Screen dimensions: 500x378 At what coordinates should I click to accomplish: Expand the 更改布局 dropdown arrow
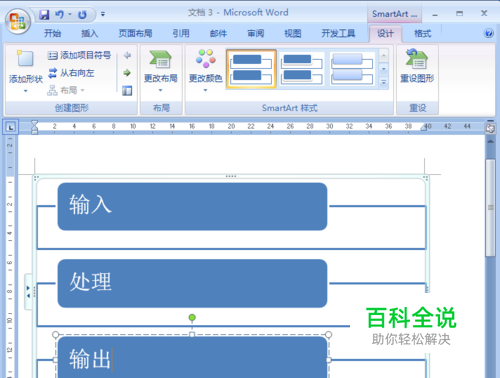point(160,90)
